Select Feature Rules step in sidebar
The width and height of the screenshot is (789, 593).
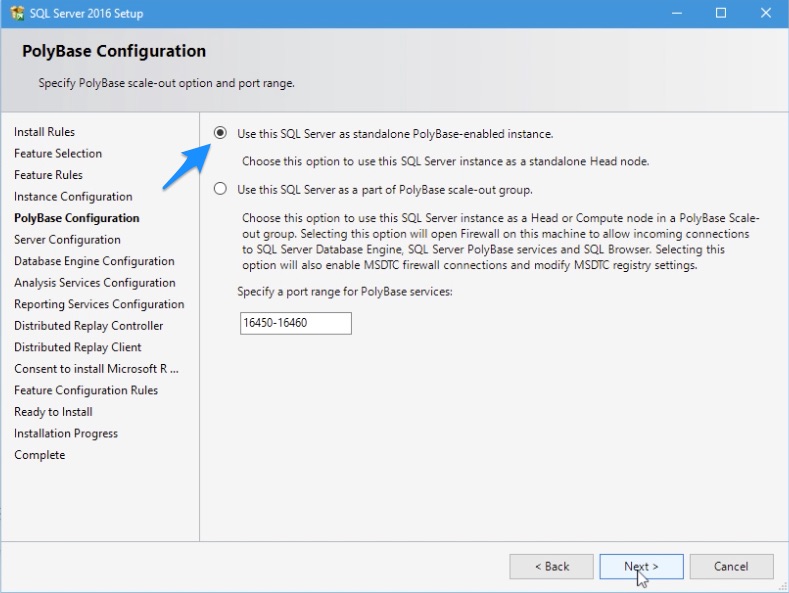tap(48, 175)
